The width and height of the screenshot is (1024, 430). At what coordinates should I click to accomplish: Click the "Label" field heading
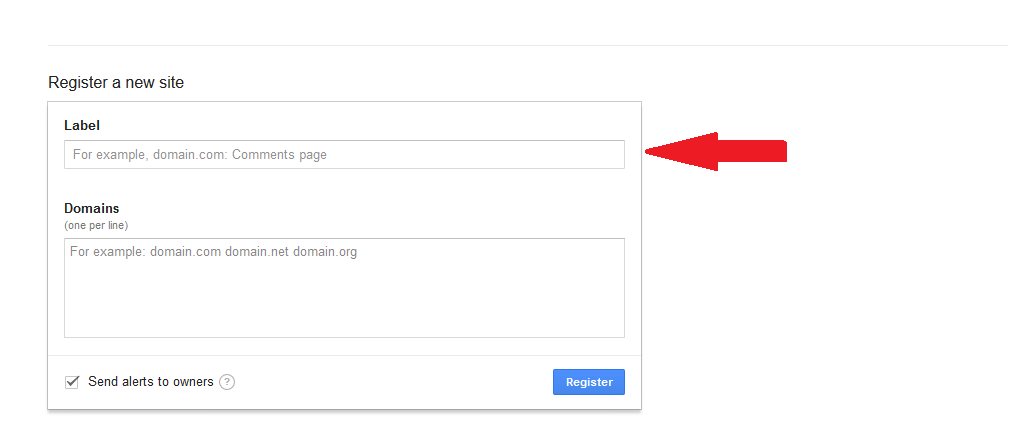coord(82,126)
